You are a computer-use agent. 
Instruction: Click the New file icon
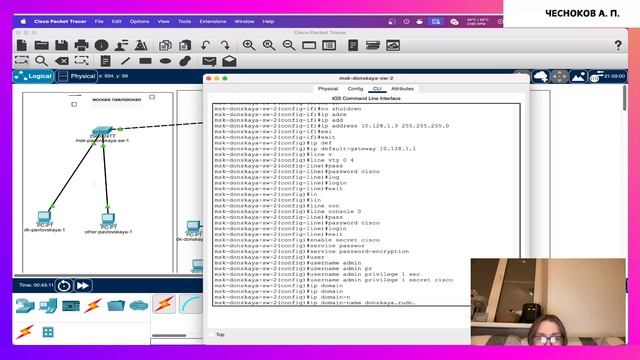pyautogui.click(x=22, y=45)
